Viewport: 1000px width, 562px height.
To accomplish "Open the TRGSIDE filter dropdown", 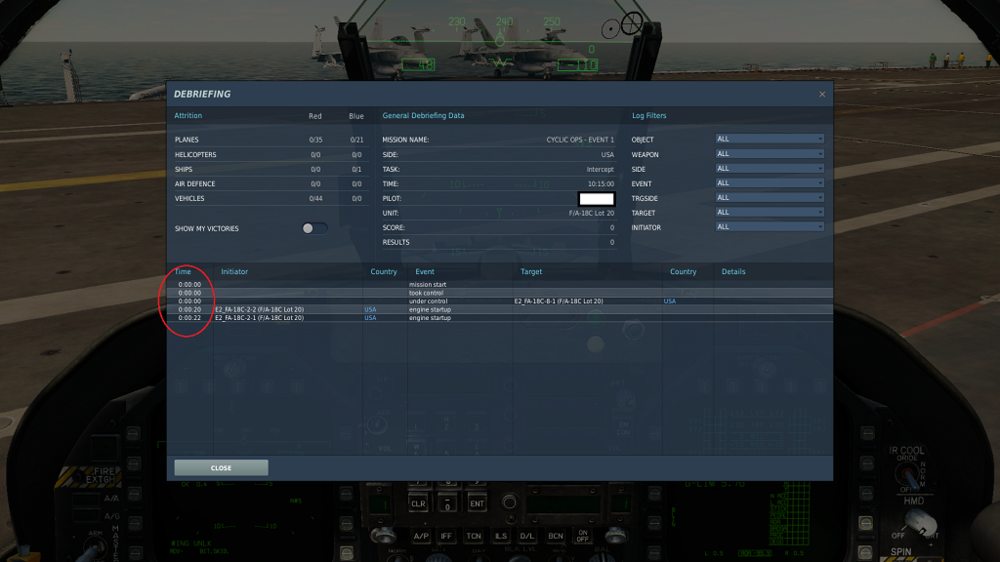I will pyautogui.click(x=769, y=198).
